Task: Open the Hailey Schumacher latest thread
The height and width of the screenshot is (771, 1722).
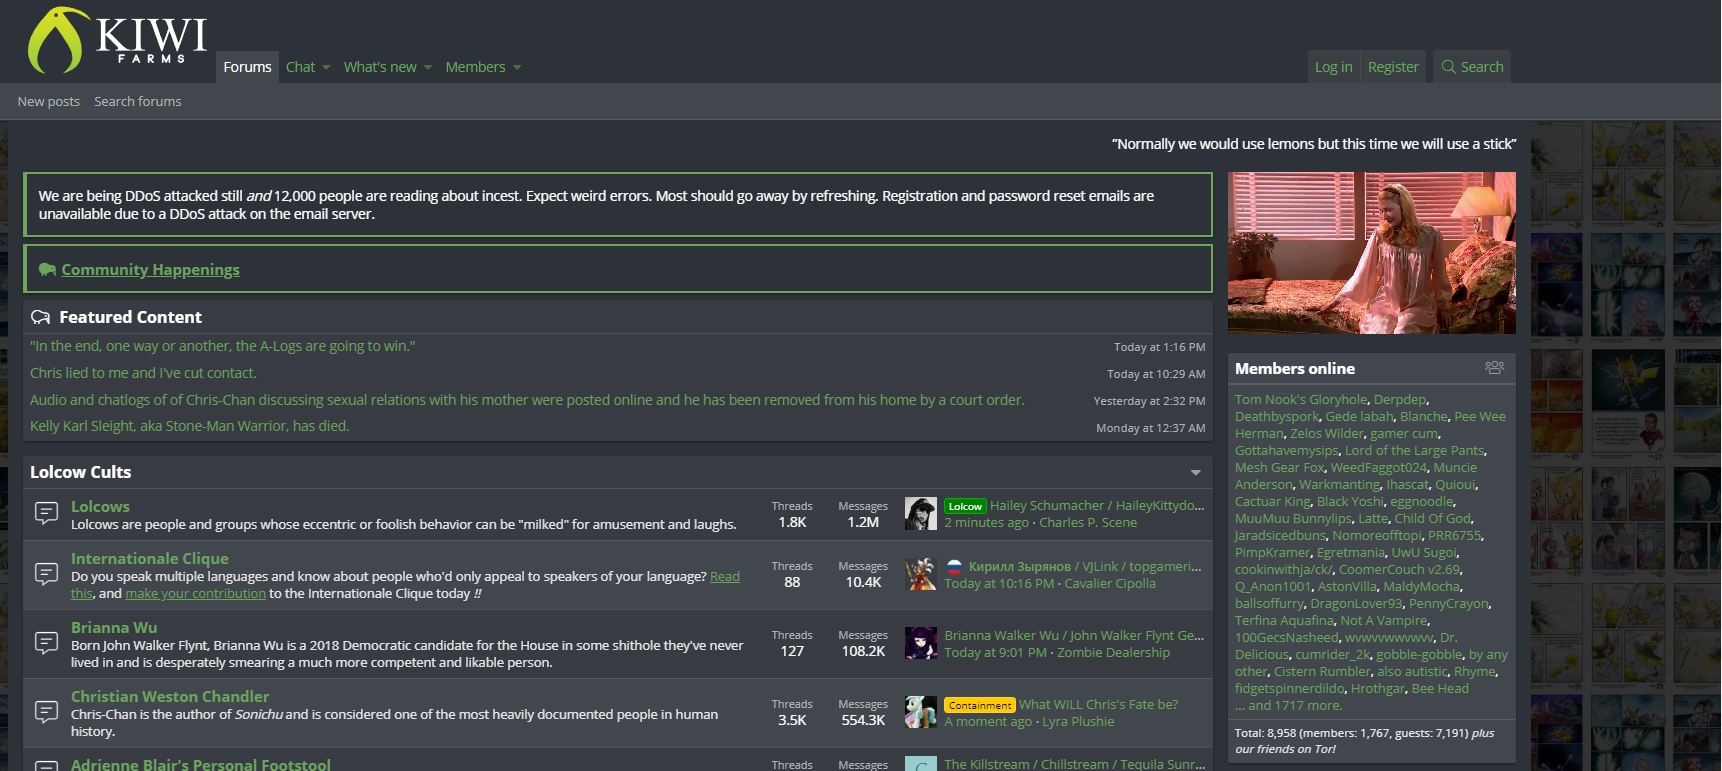Action: [1097, 506]
